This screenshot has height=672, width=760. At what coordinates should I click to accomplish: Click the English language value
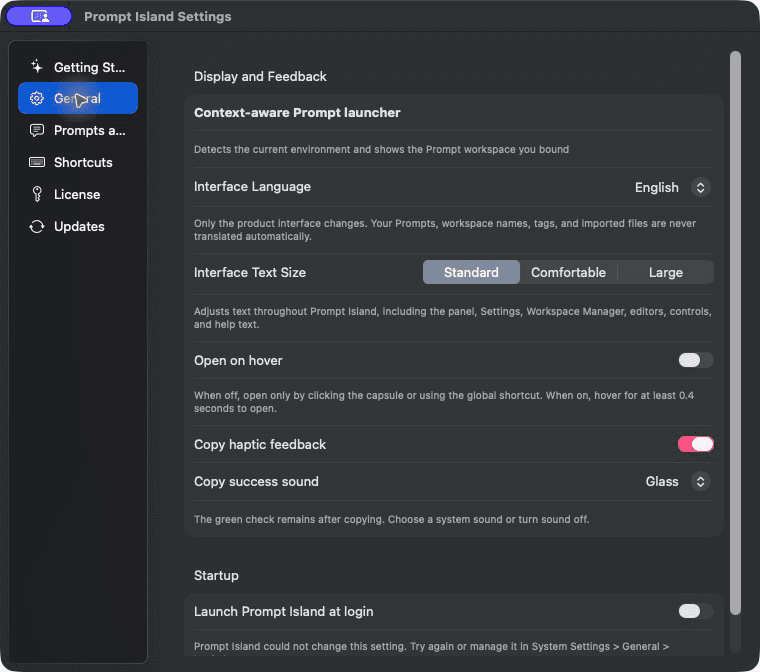[656, 188]
